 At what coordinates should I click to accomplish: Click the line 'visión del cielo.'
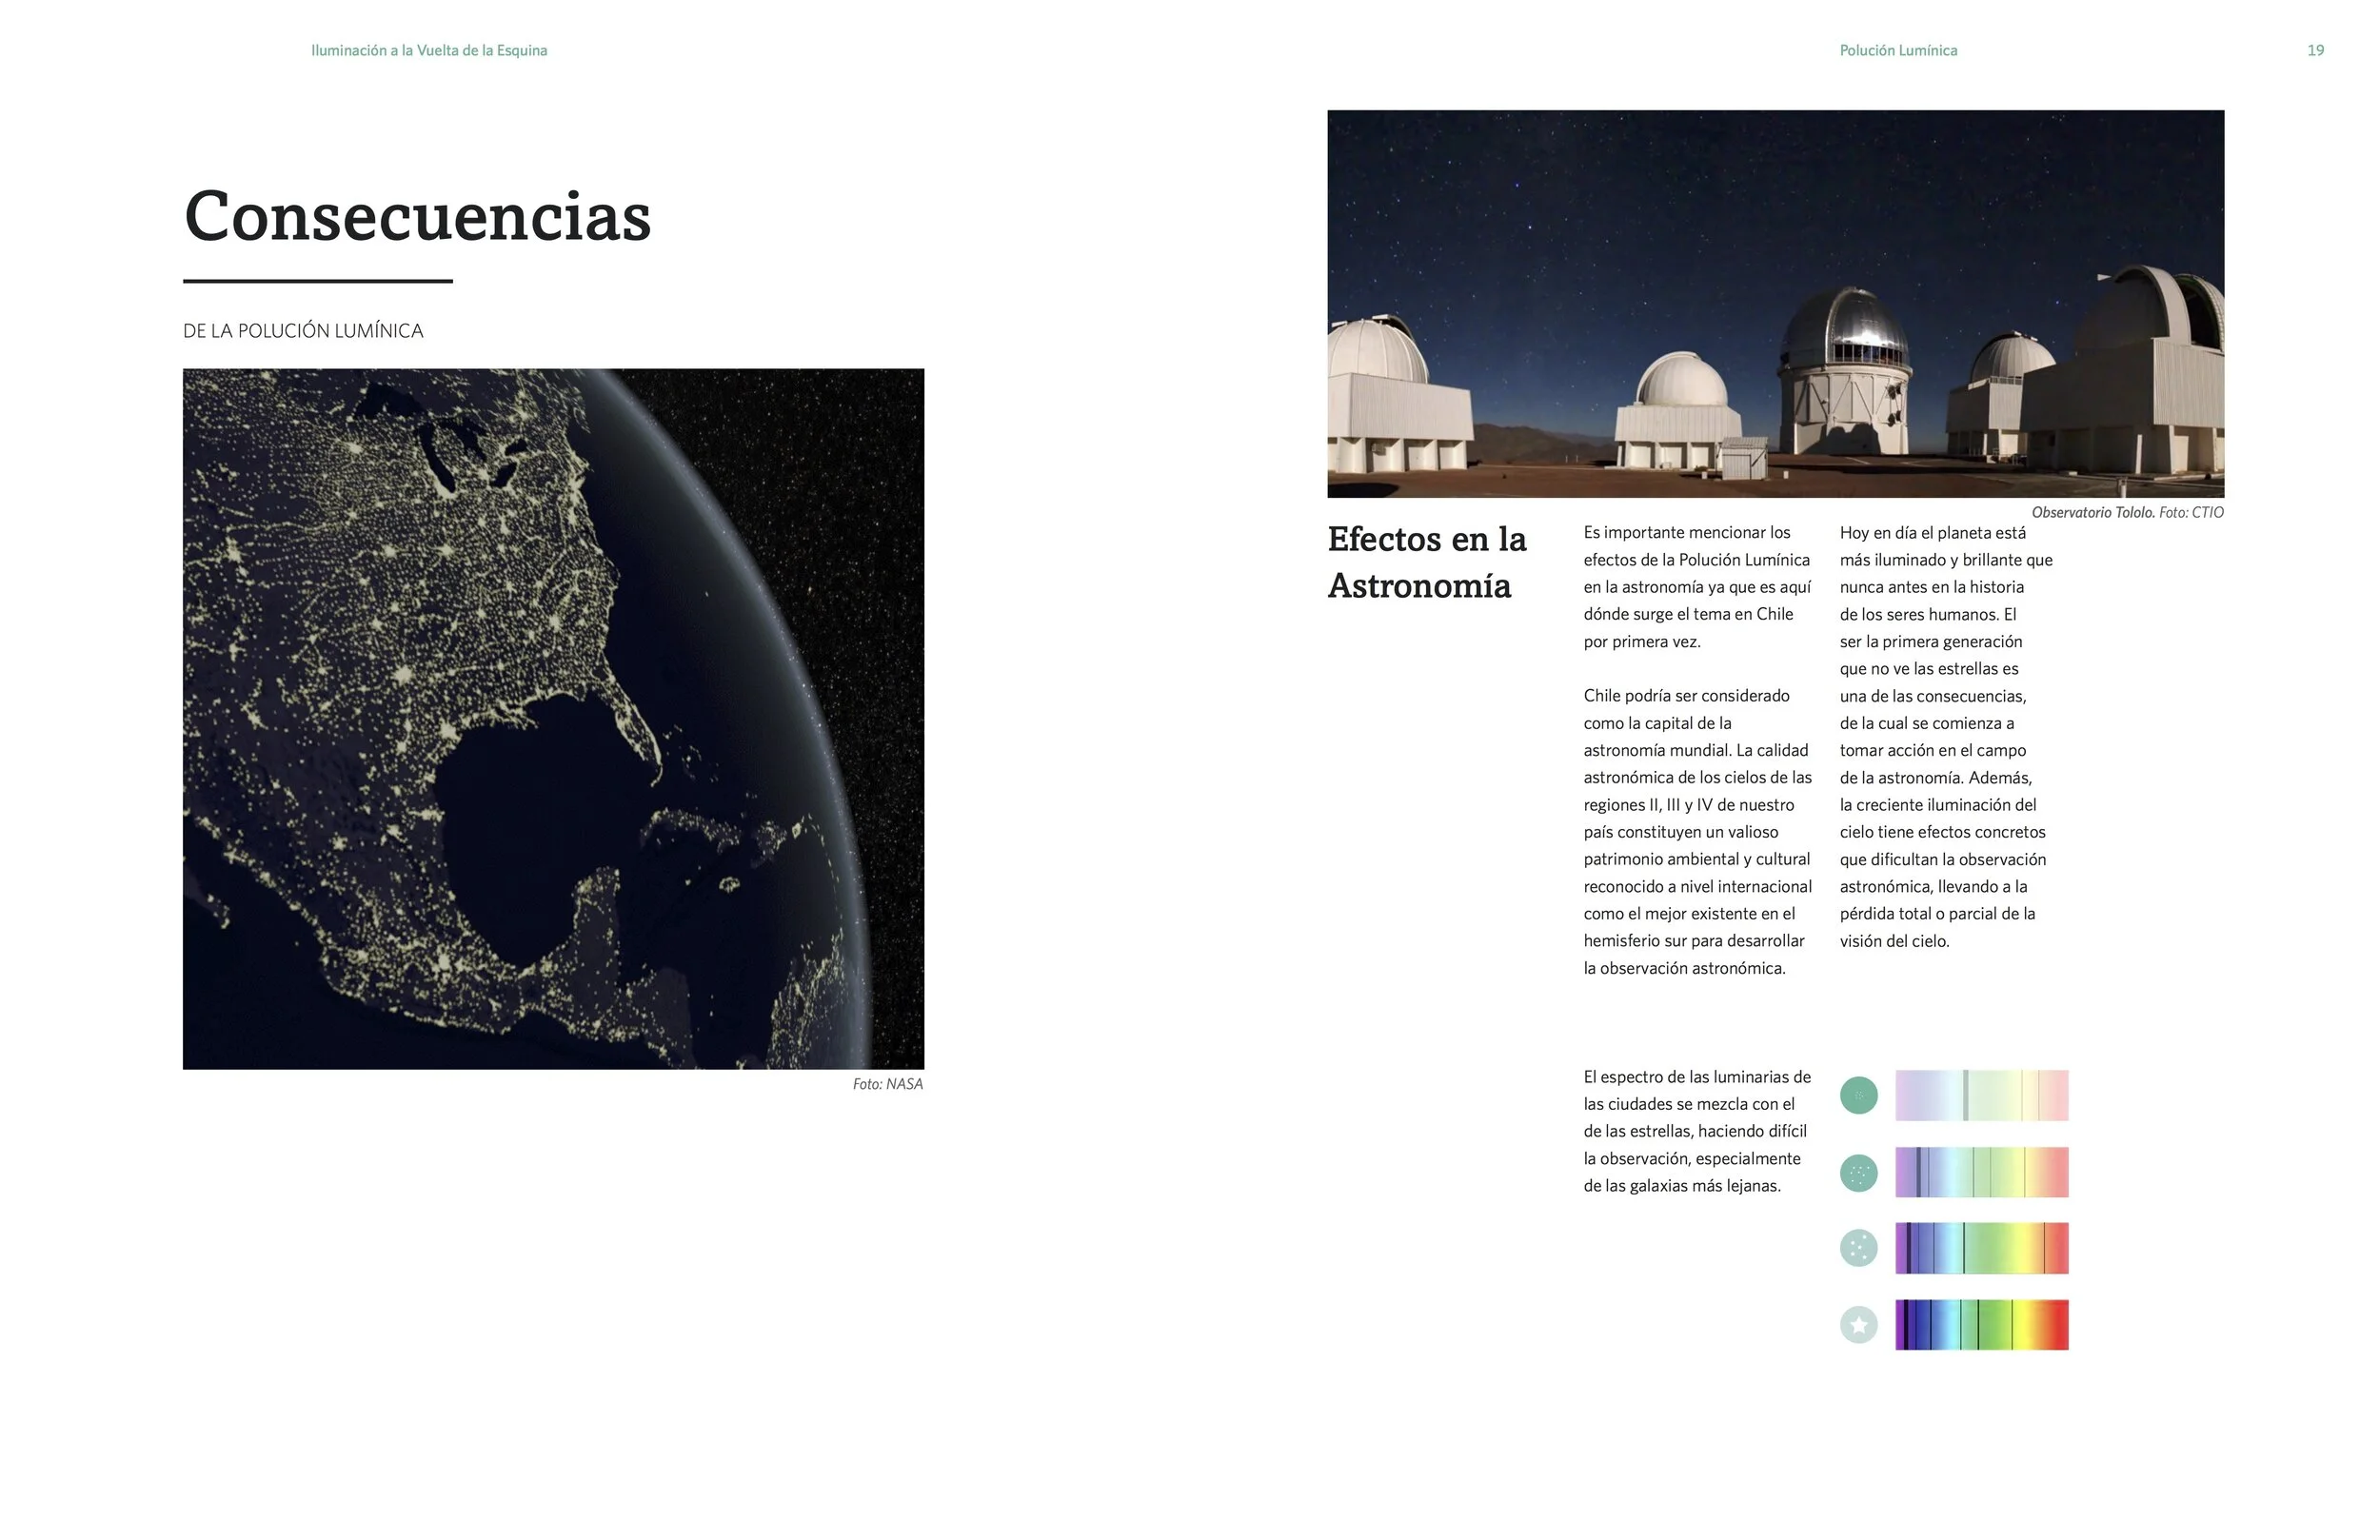(1895, 941)
